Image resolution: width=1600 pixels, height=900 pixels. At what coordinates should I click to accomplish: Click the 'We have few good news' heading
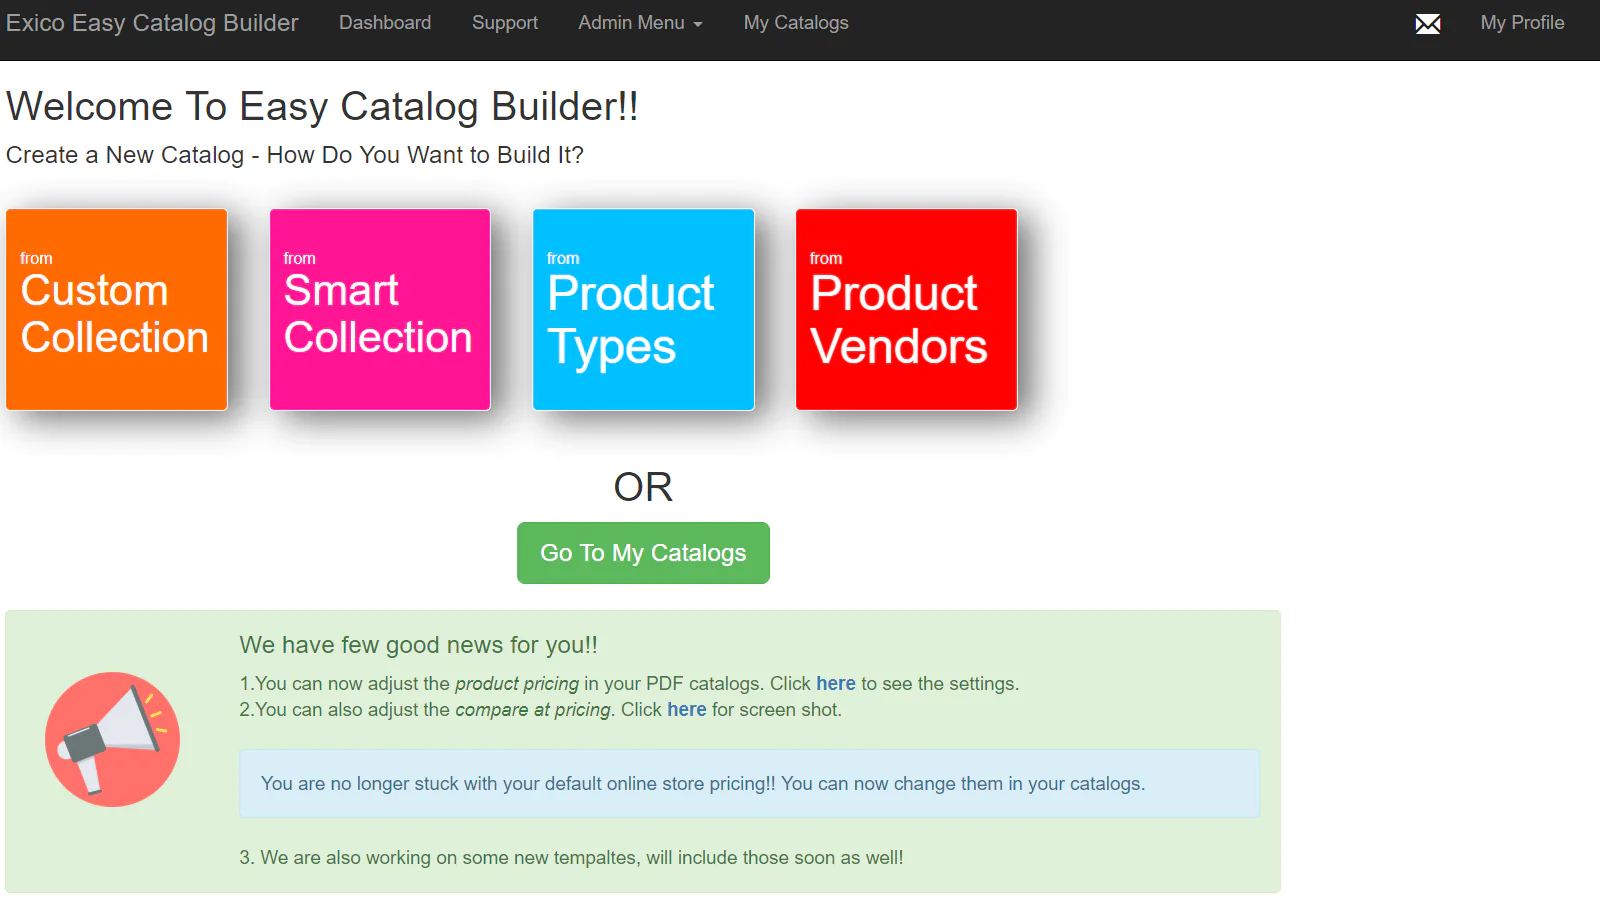pyautogui.click(x=418, y=645)
